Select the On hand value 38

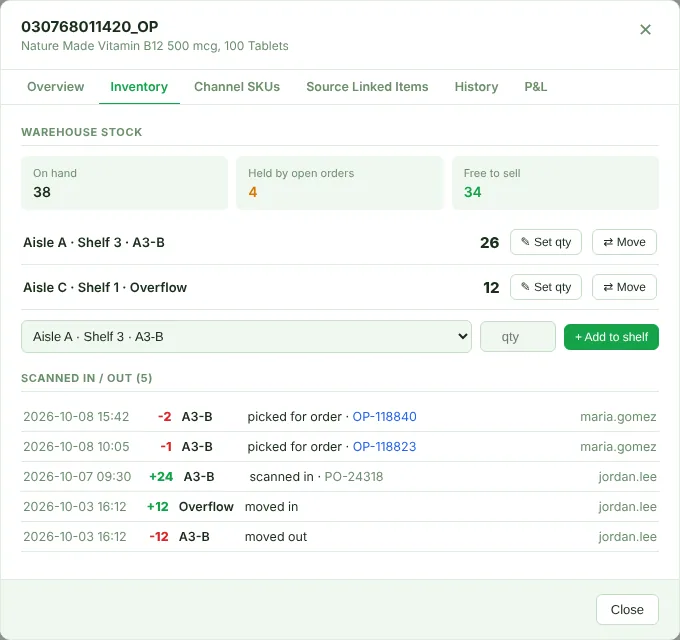click(x=42, y=192)
